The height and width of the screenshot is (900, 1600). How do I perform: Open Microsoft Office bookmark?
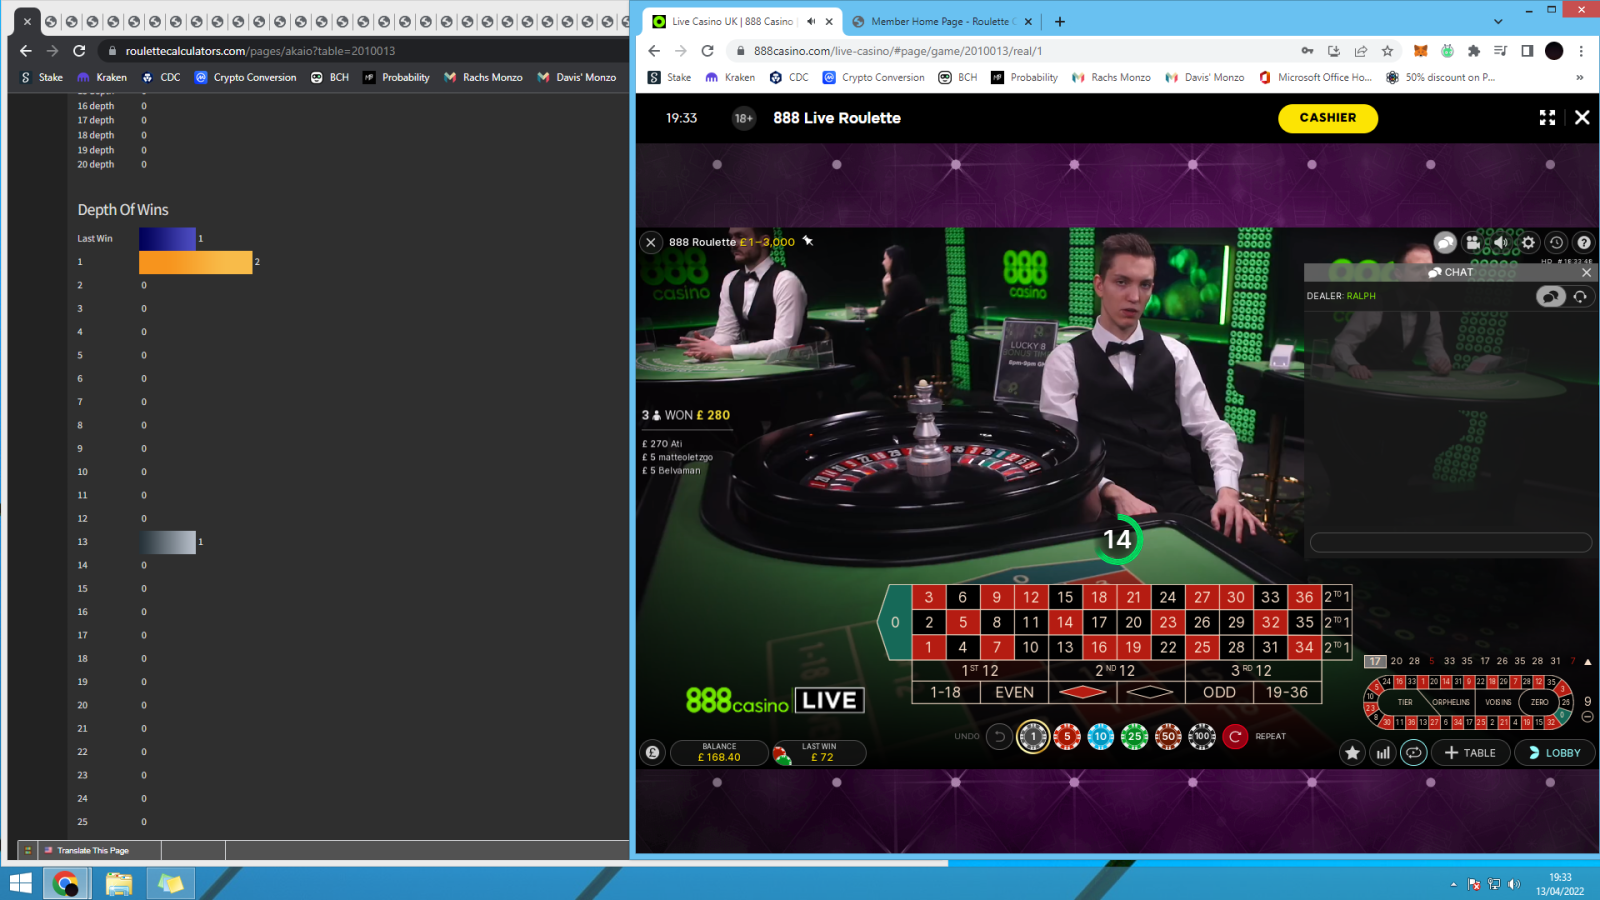point(1315,77)
